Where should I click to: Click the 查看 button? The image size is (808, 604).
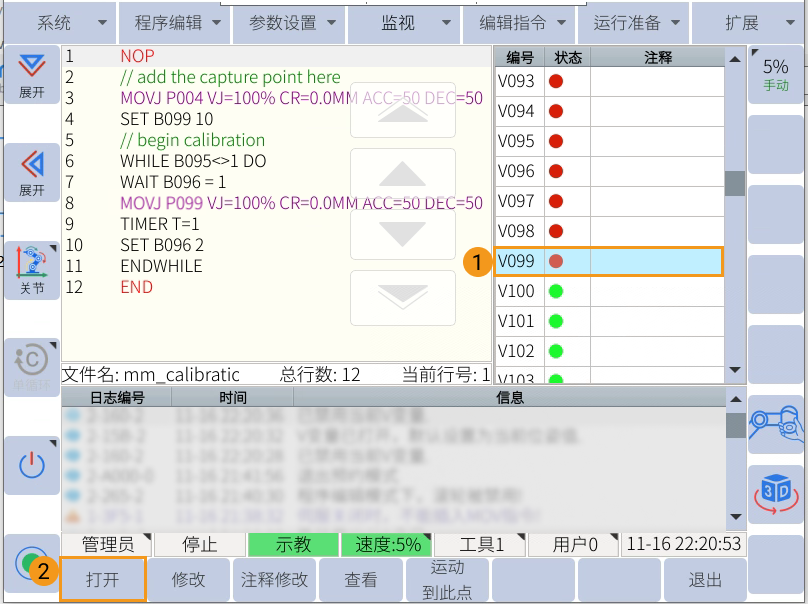pyautogui.click(x=361, y=579)
